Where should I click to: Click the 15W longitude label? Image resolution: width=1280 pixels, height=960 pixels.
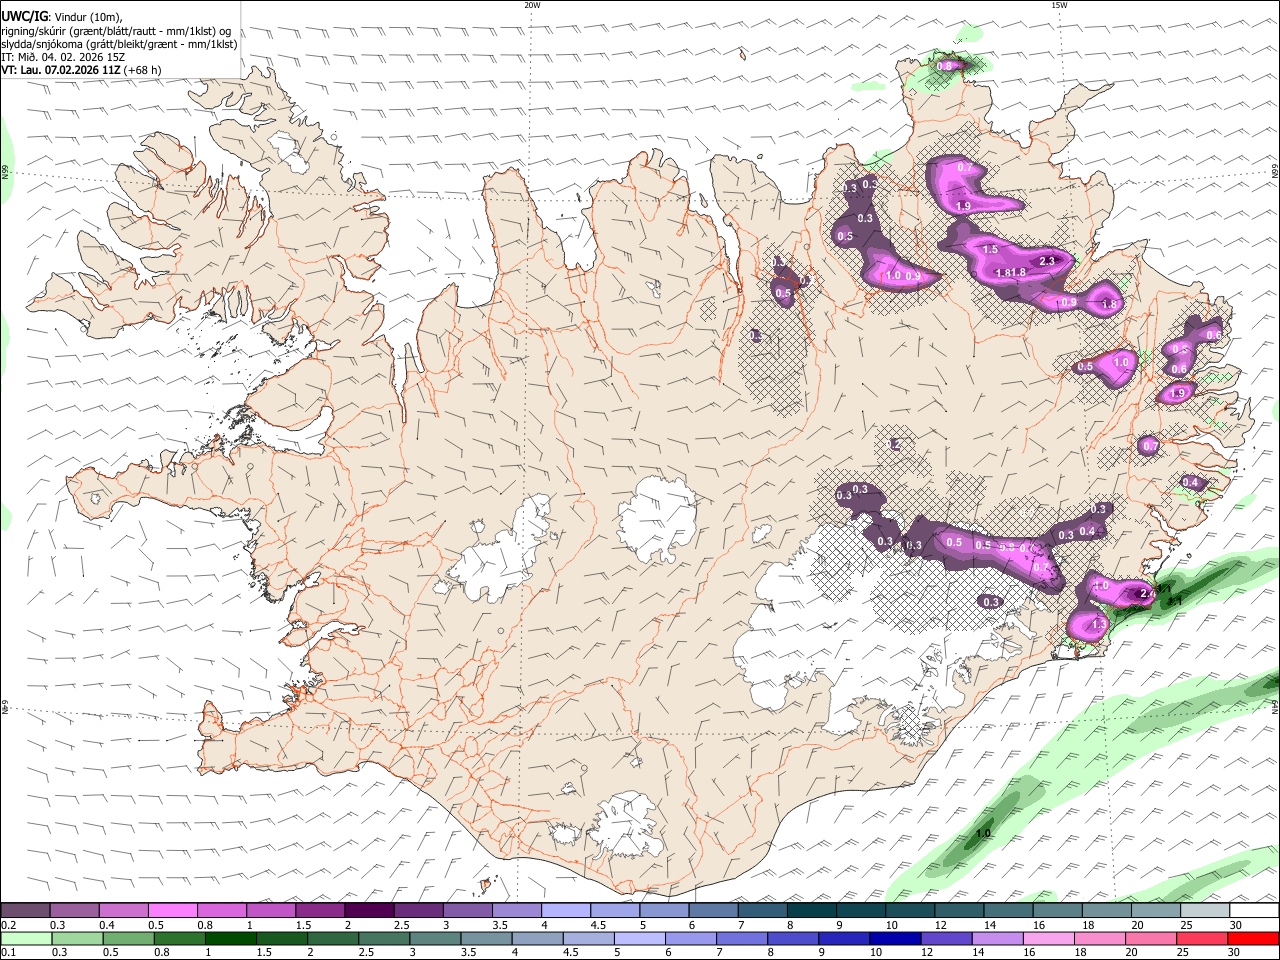[x=1059, y=5]
